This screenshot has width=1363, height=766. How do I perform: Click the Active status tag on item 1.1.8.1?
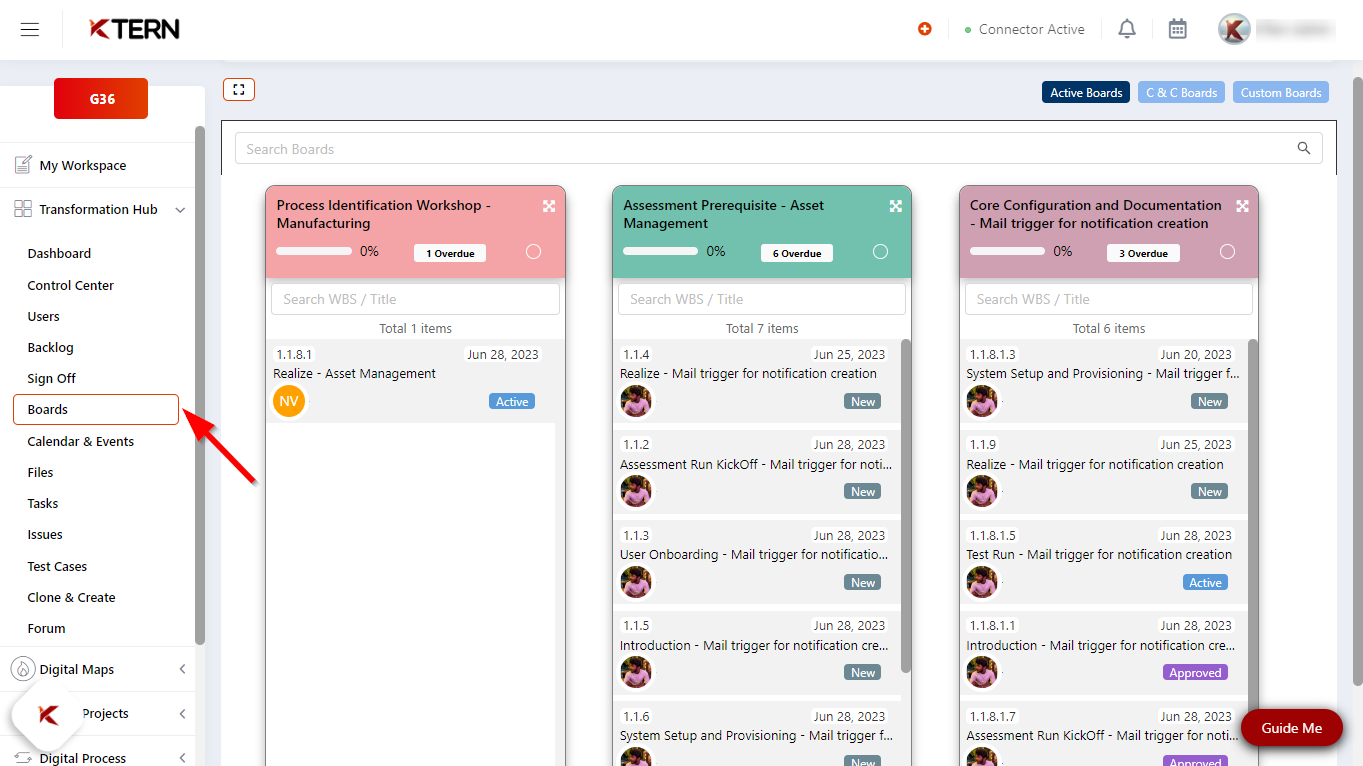click(x=512, y=401)
